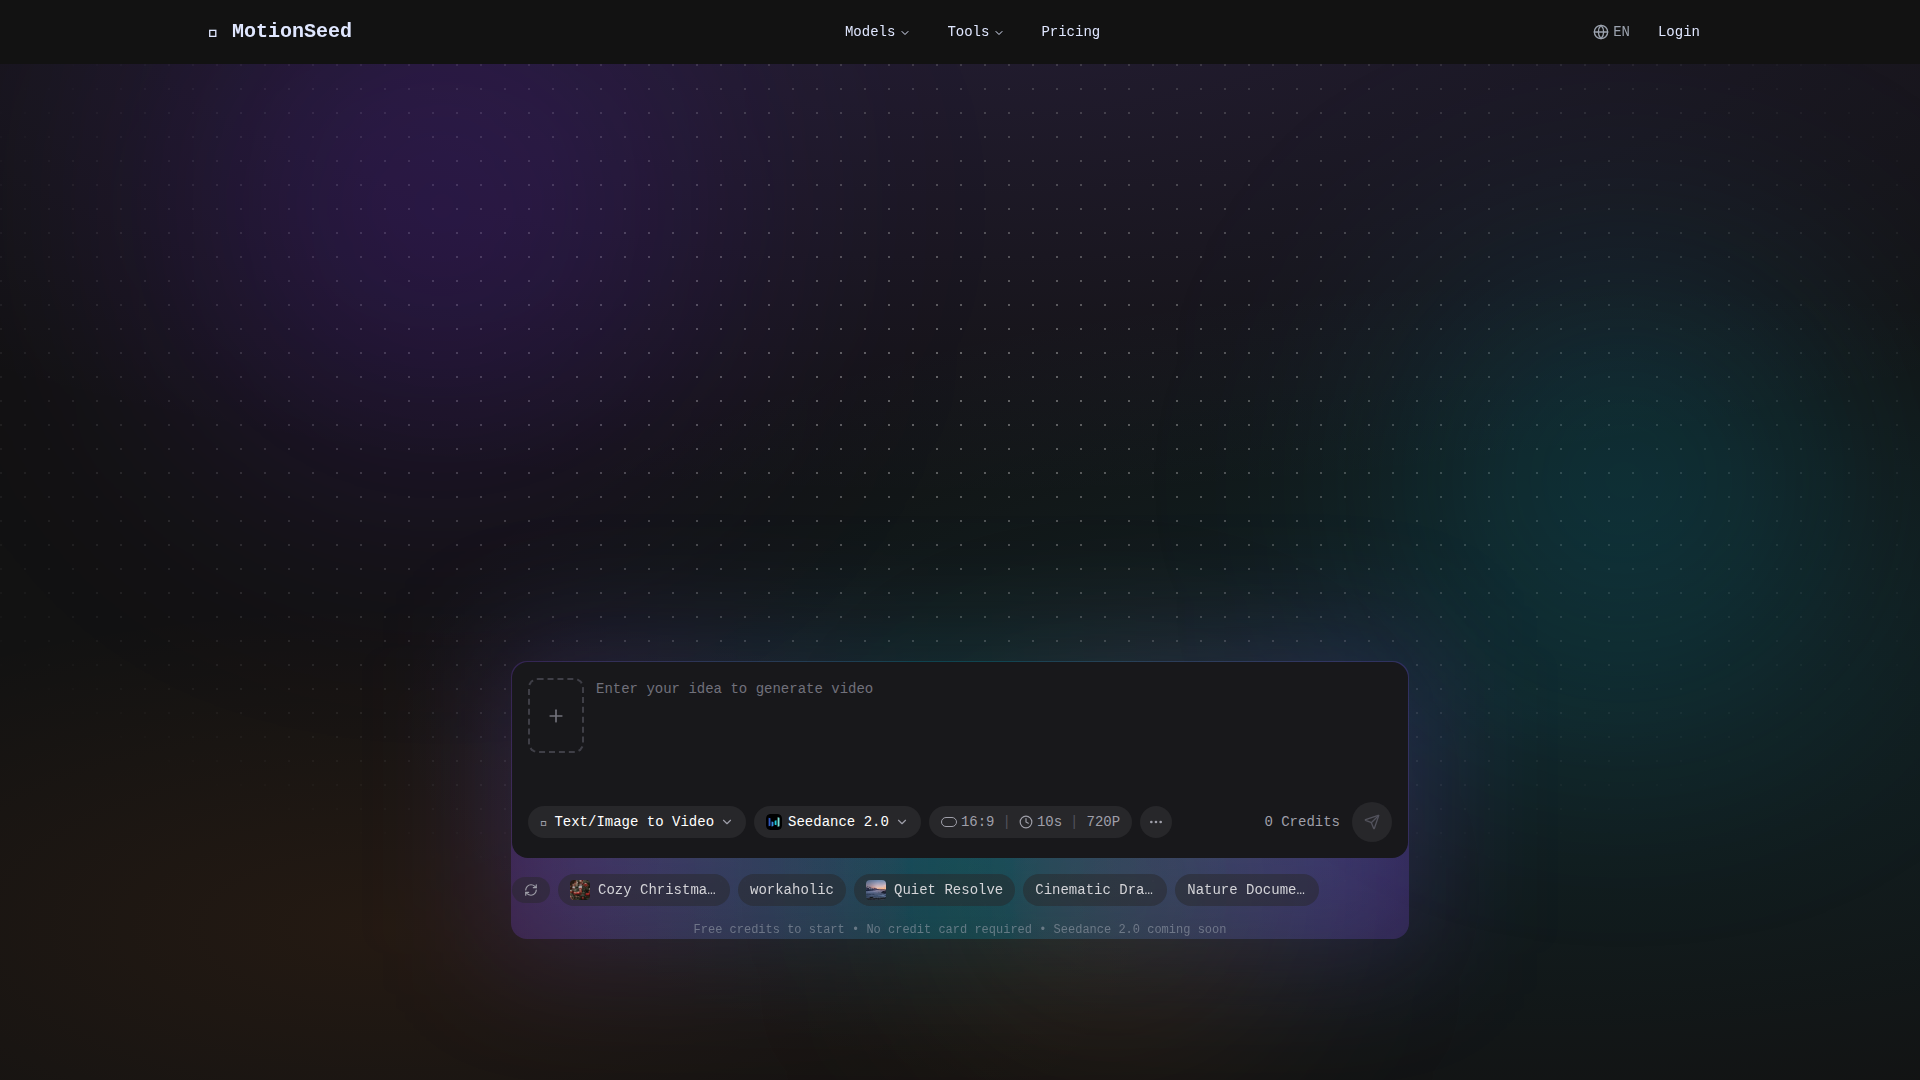Click the globe language icon
This screenshot has height=1080, width=1920.
coord(1601,32)
